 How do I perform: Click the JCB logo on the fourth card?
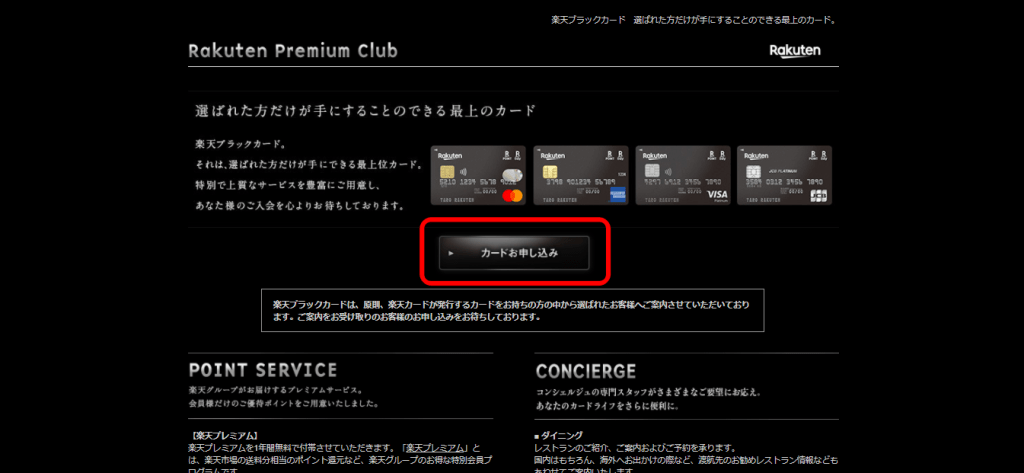pyautogui.click(x=818, y=194)
